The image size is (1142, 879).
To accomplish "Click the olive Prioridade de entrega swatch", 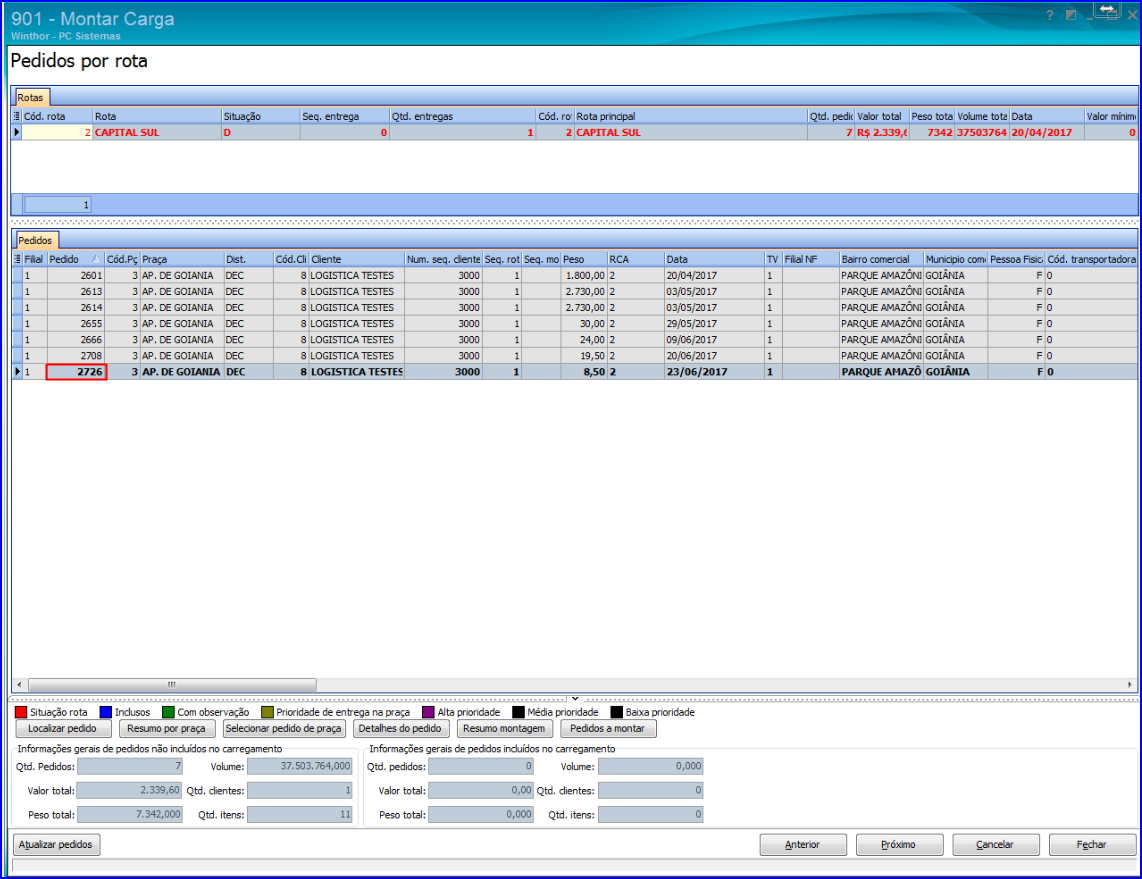I will tap(267, 712).
